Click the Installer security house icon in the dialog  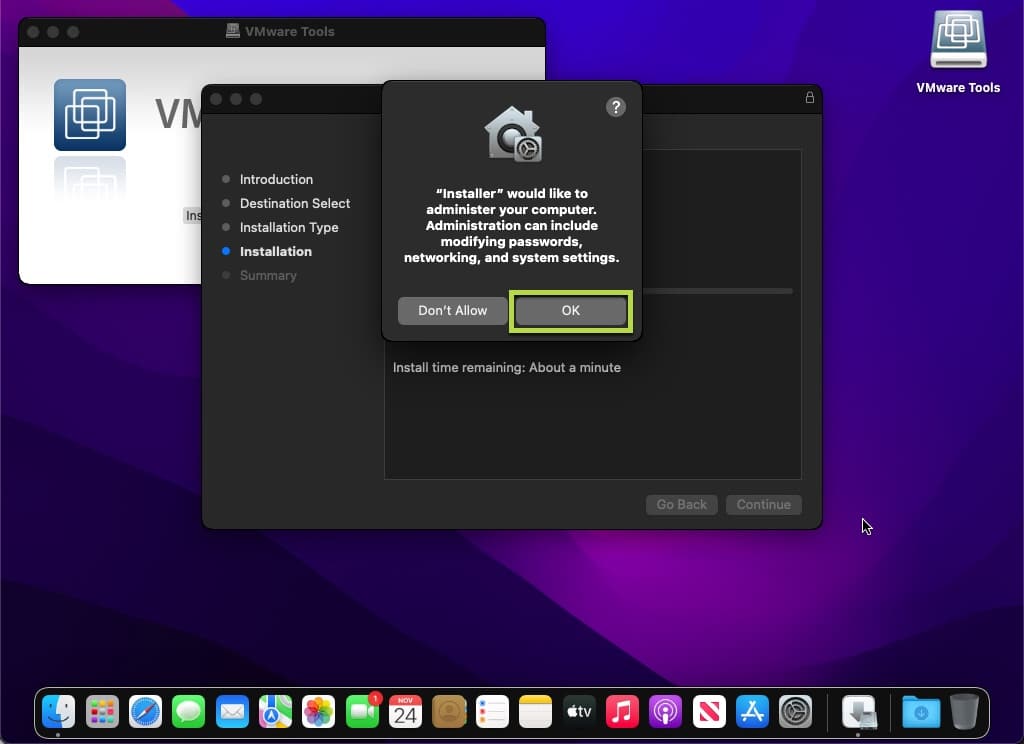pos(513,134)
